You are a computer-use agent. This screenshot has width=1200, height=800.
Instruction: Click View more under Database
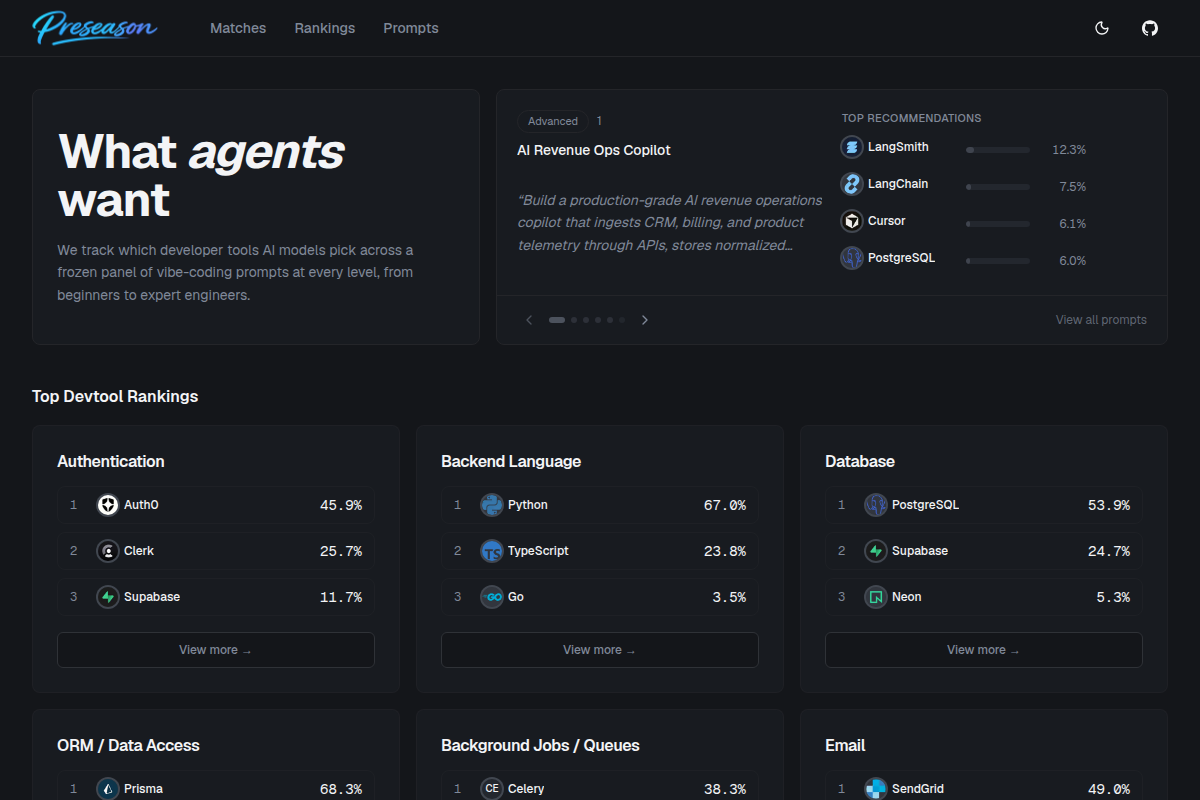[984, 650]
